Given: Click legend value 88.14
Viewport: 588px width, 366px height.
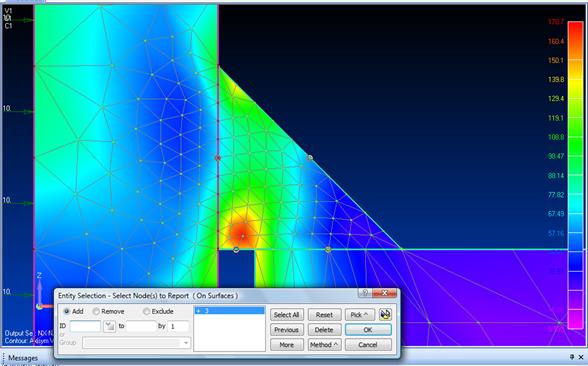Looking at the screenshot, I should coord(556,175).
